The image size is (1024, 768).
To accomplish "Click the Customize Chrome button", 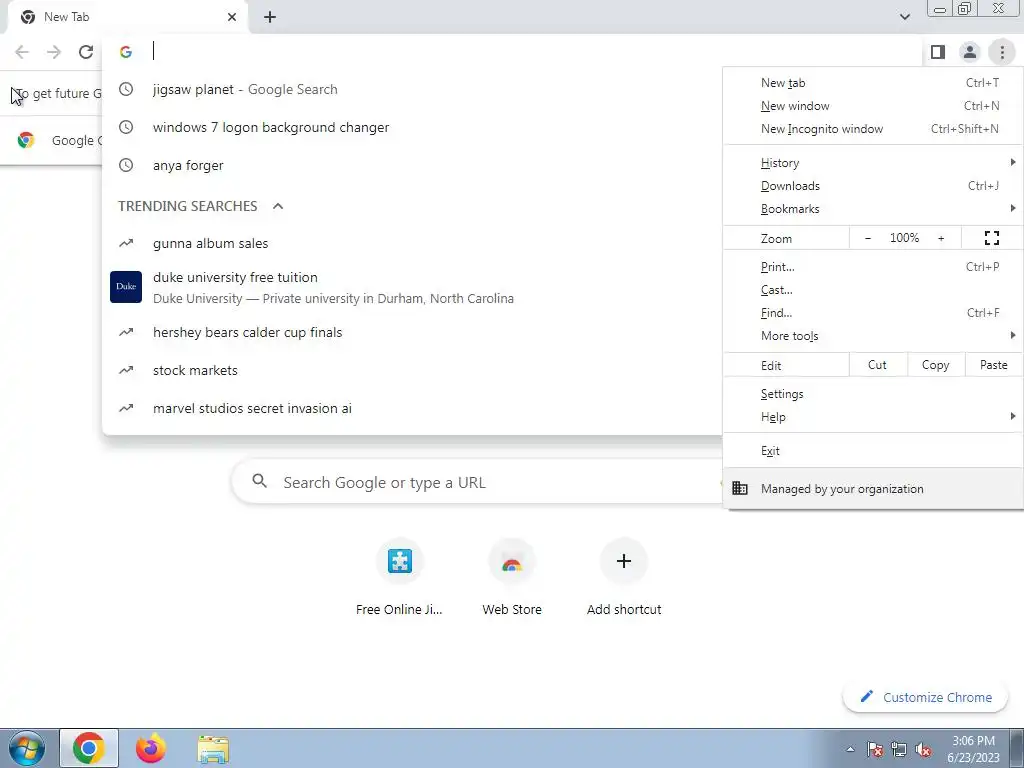I will (x=927, y=697).
